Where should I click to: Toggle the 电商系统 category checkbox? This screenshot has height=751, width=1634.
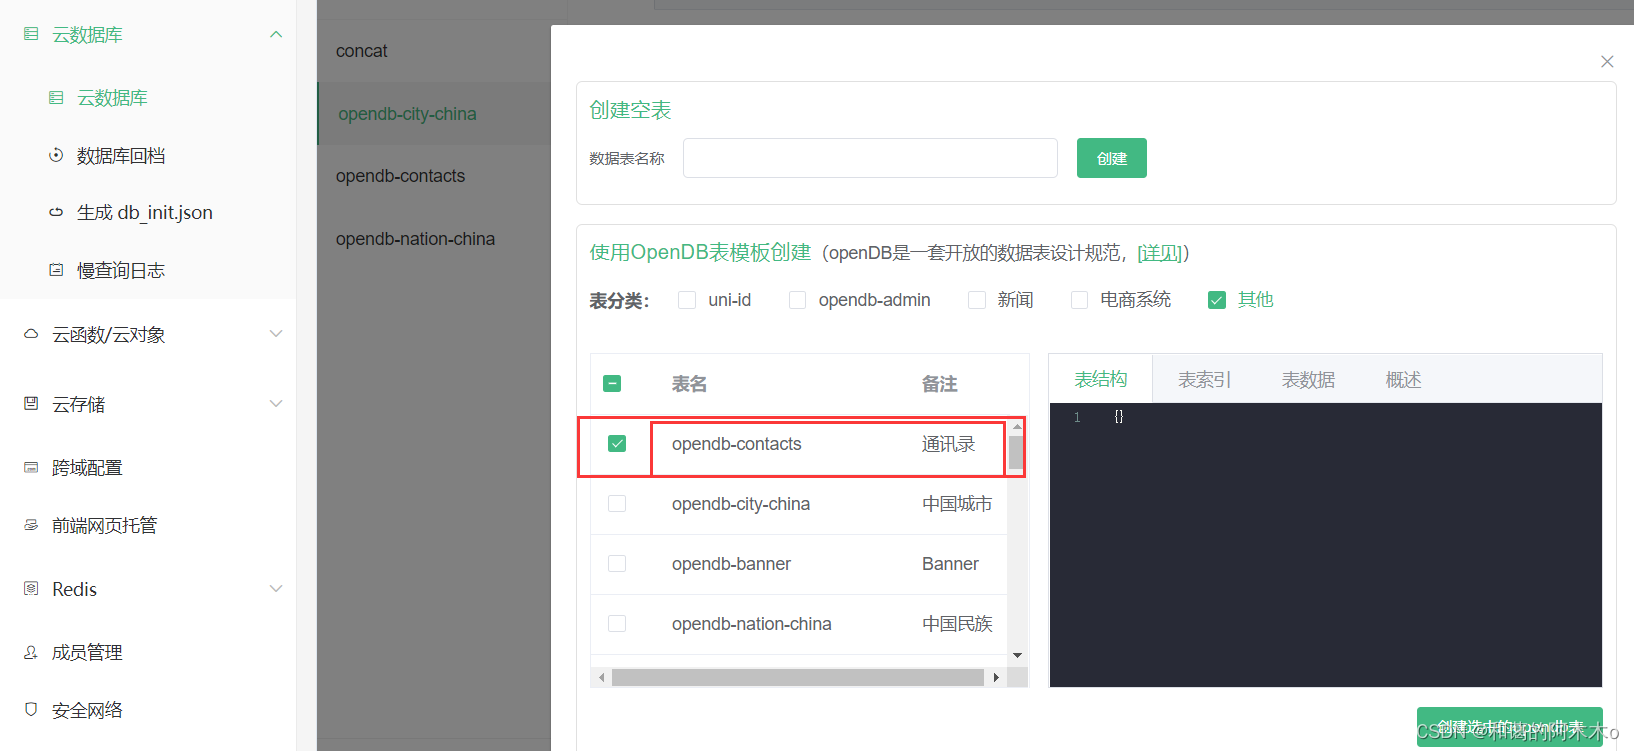tap(1079, 300)
